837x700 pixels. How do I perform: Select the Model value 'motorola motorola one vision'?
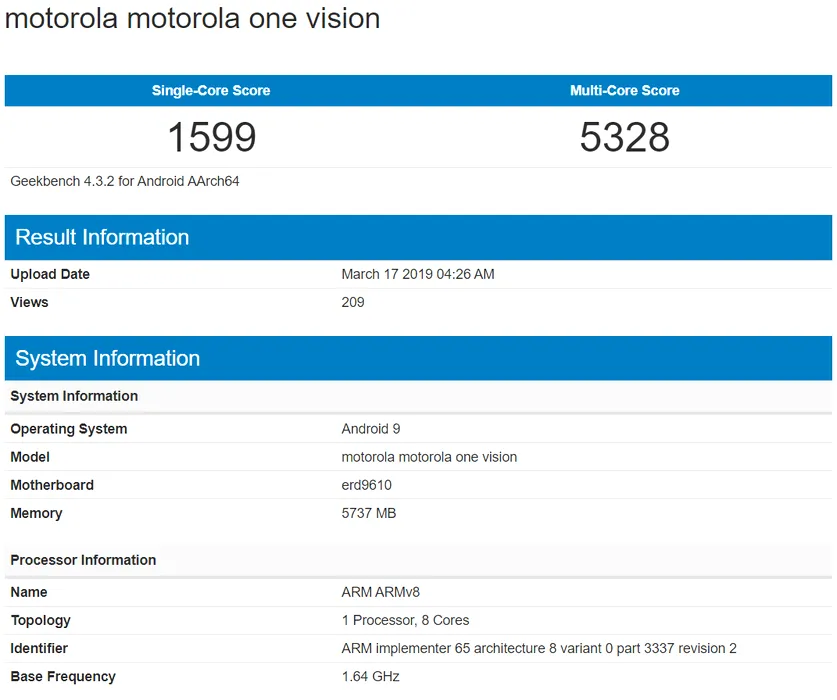pos(429,457)
